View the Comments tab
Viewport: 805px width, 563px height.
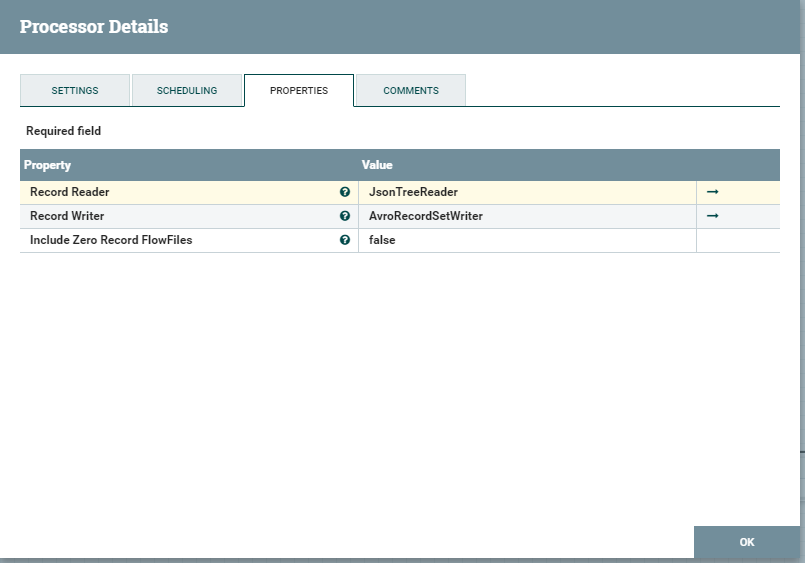[411, 90]
